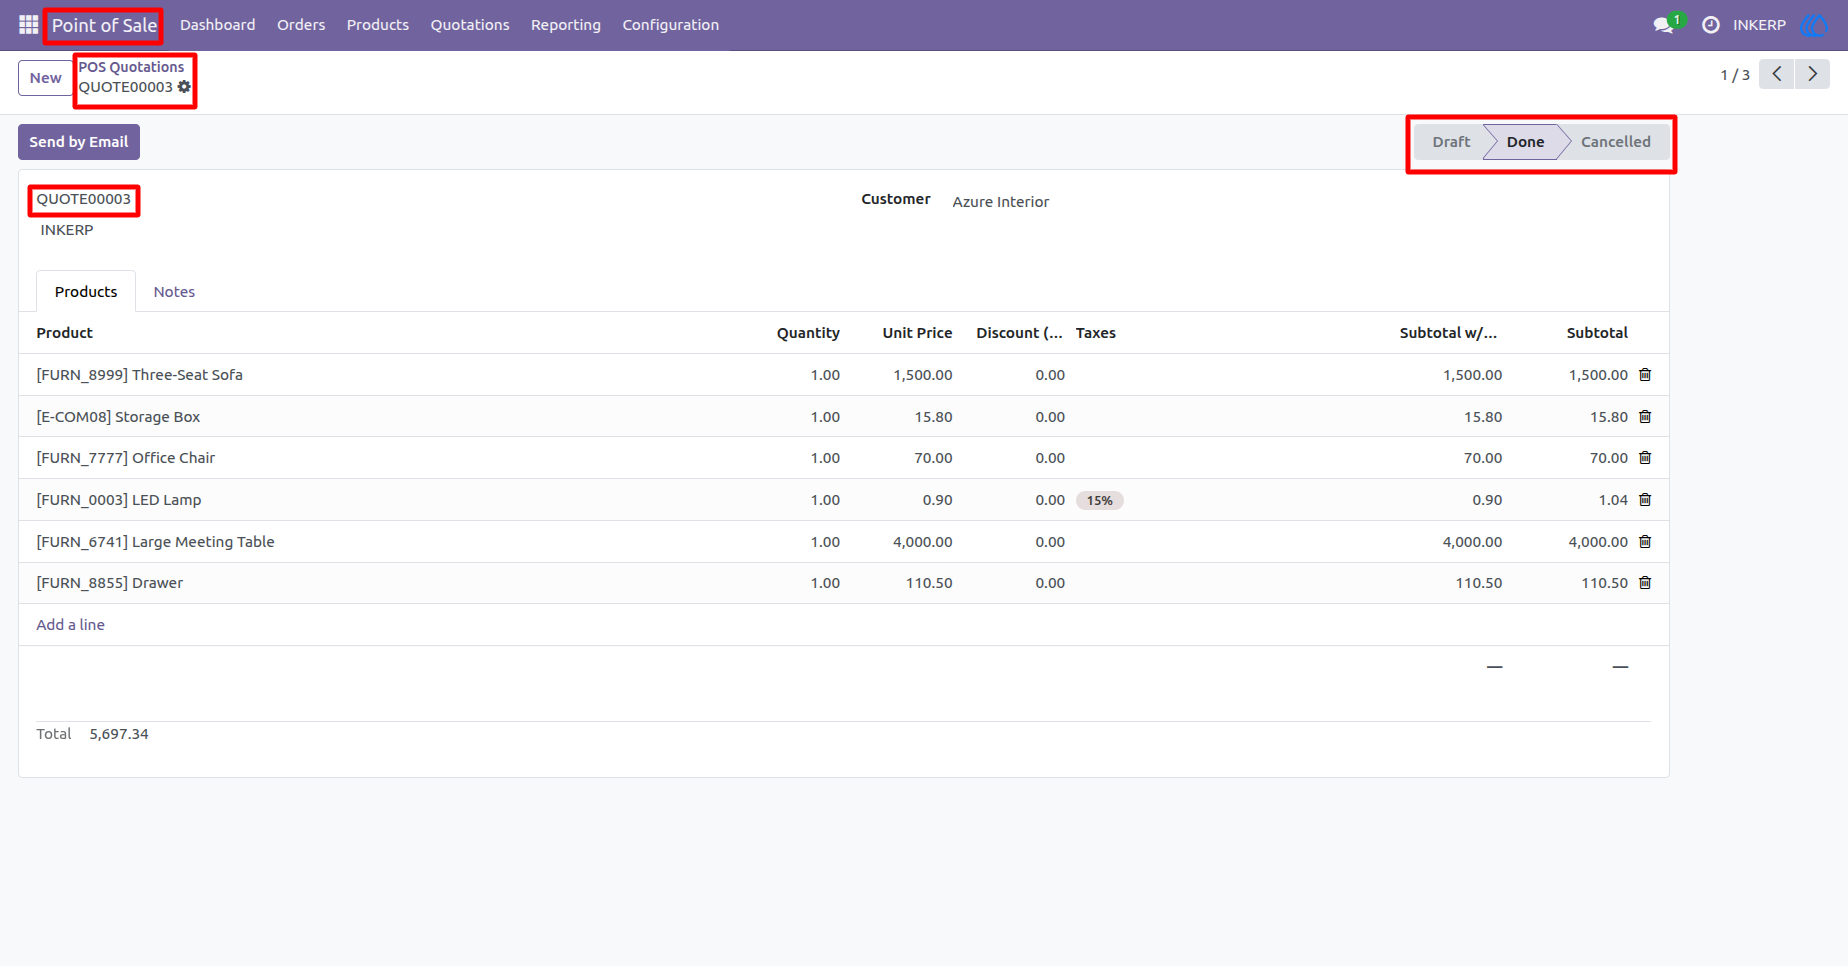The width and height of the screenshot is (1848, 966).
Task: Sort by the Unit Price column header
Action: [x=917, y=333]
